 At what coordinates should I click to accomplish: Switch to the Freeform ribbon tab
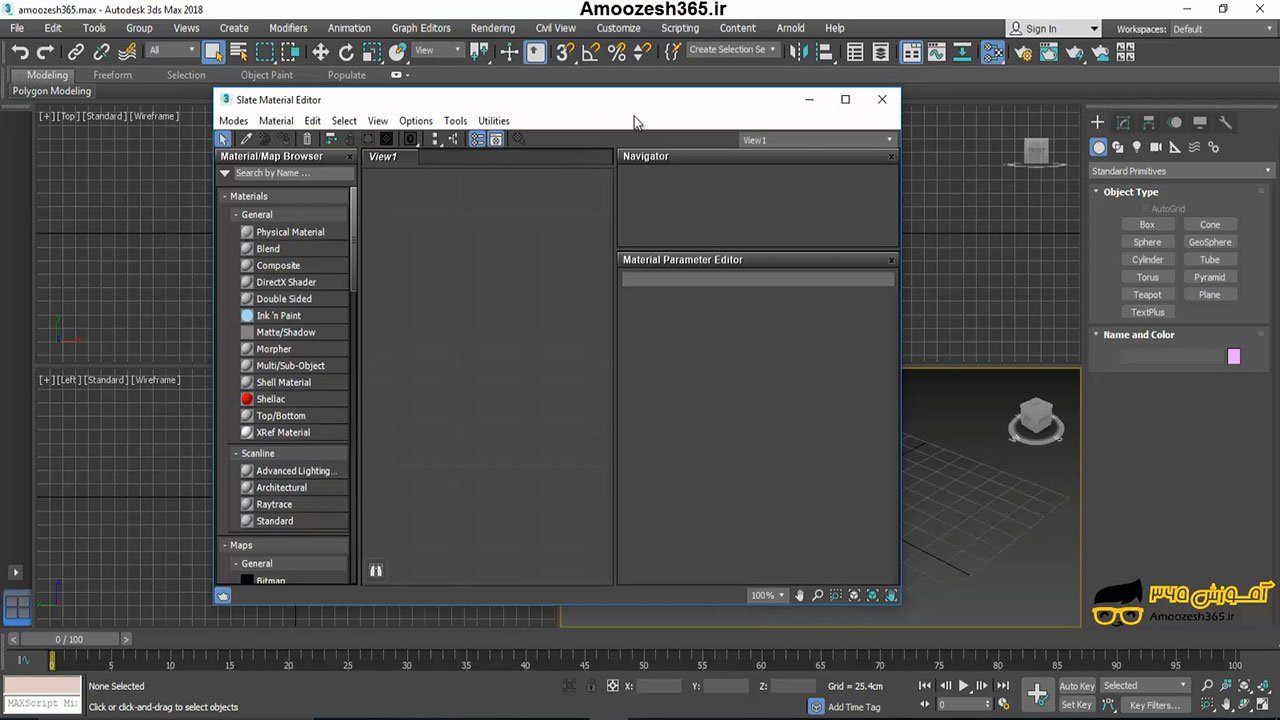pos(112,75)
